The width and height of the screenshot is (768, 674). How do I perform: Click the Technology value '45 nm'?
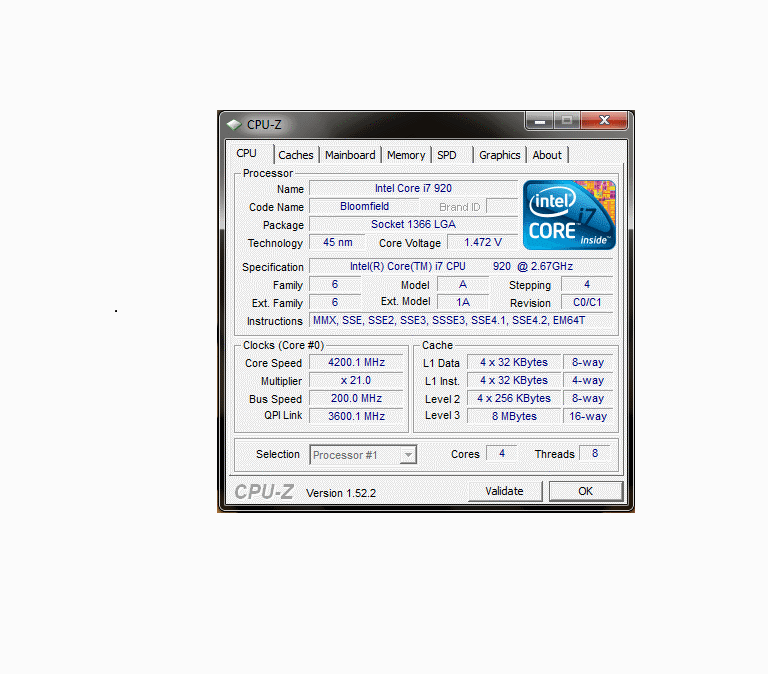pos(337,242)
